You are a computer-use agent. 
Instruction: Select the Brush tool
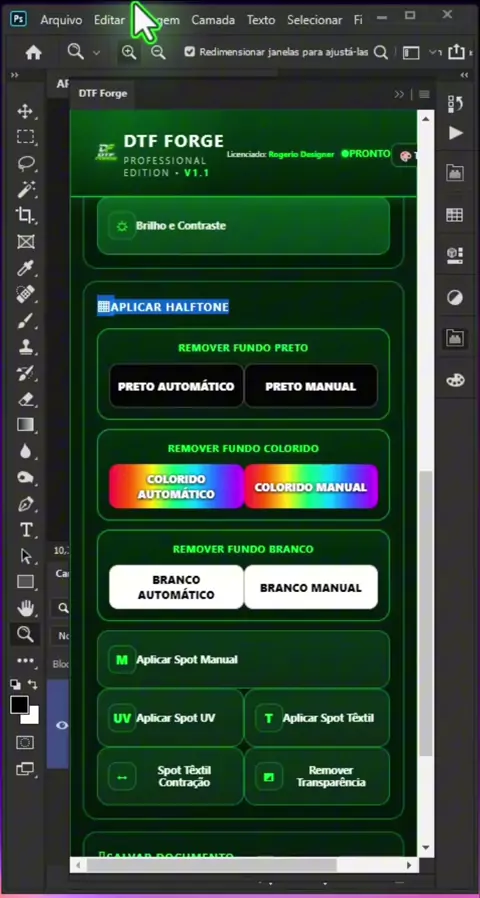[x=25, y=321]
